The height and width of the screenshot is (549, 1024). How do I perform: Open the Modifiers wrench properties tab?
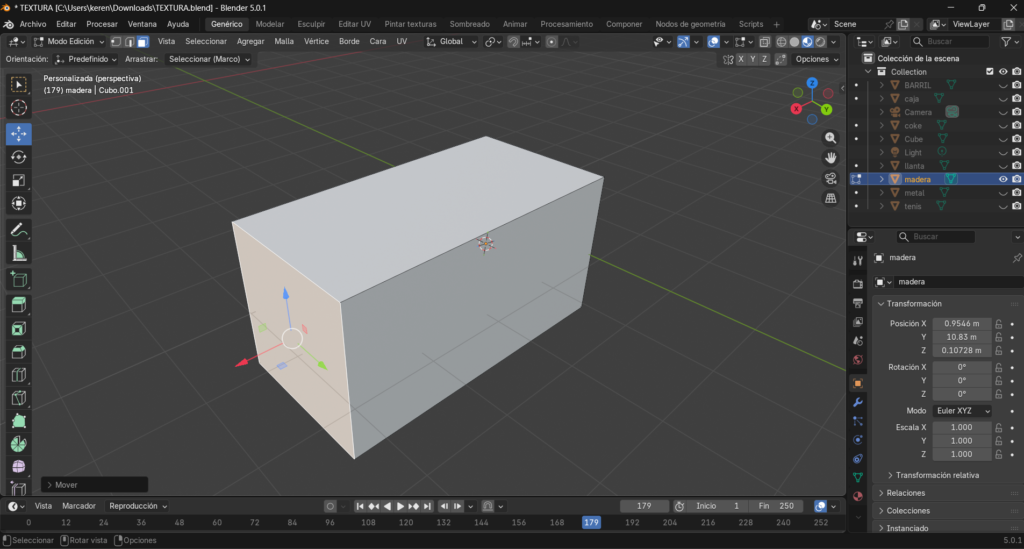click(x=857, y=402)
